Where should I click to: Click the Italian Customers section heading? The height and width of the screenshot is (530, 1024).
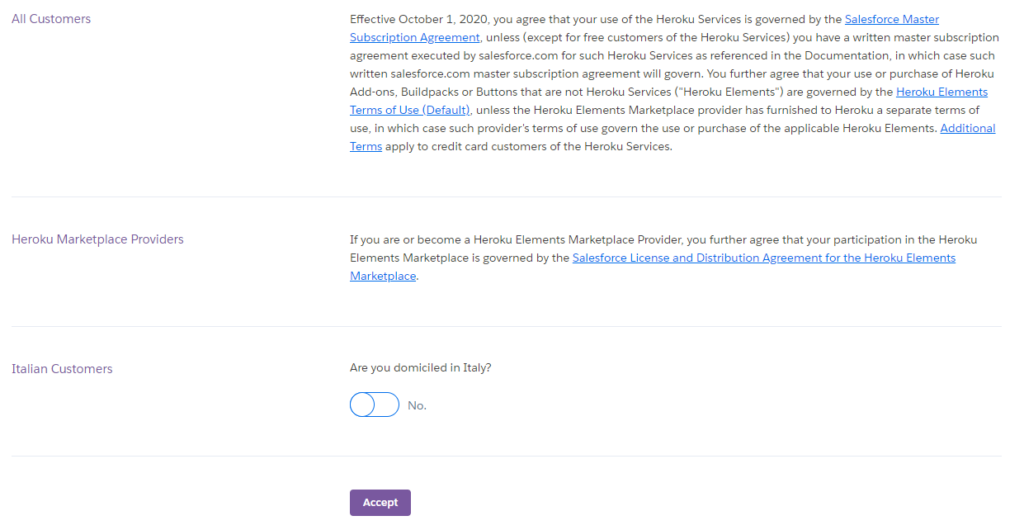coord(62,369)
